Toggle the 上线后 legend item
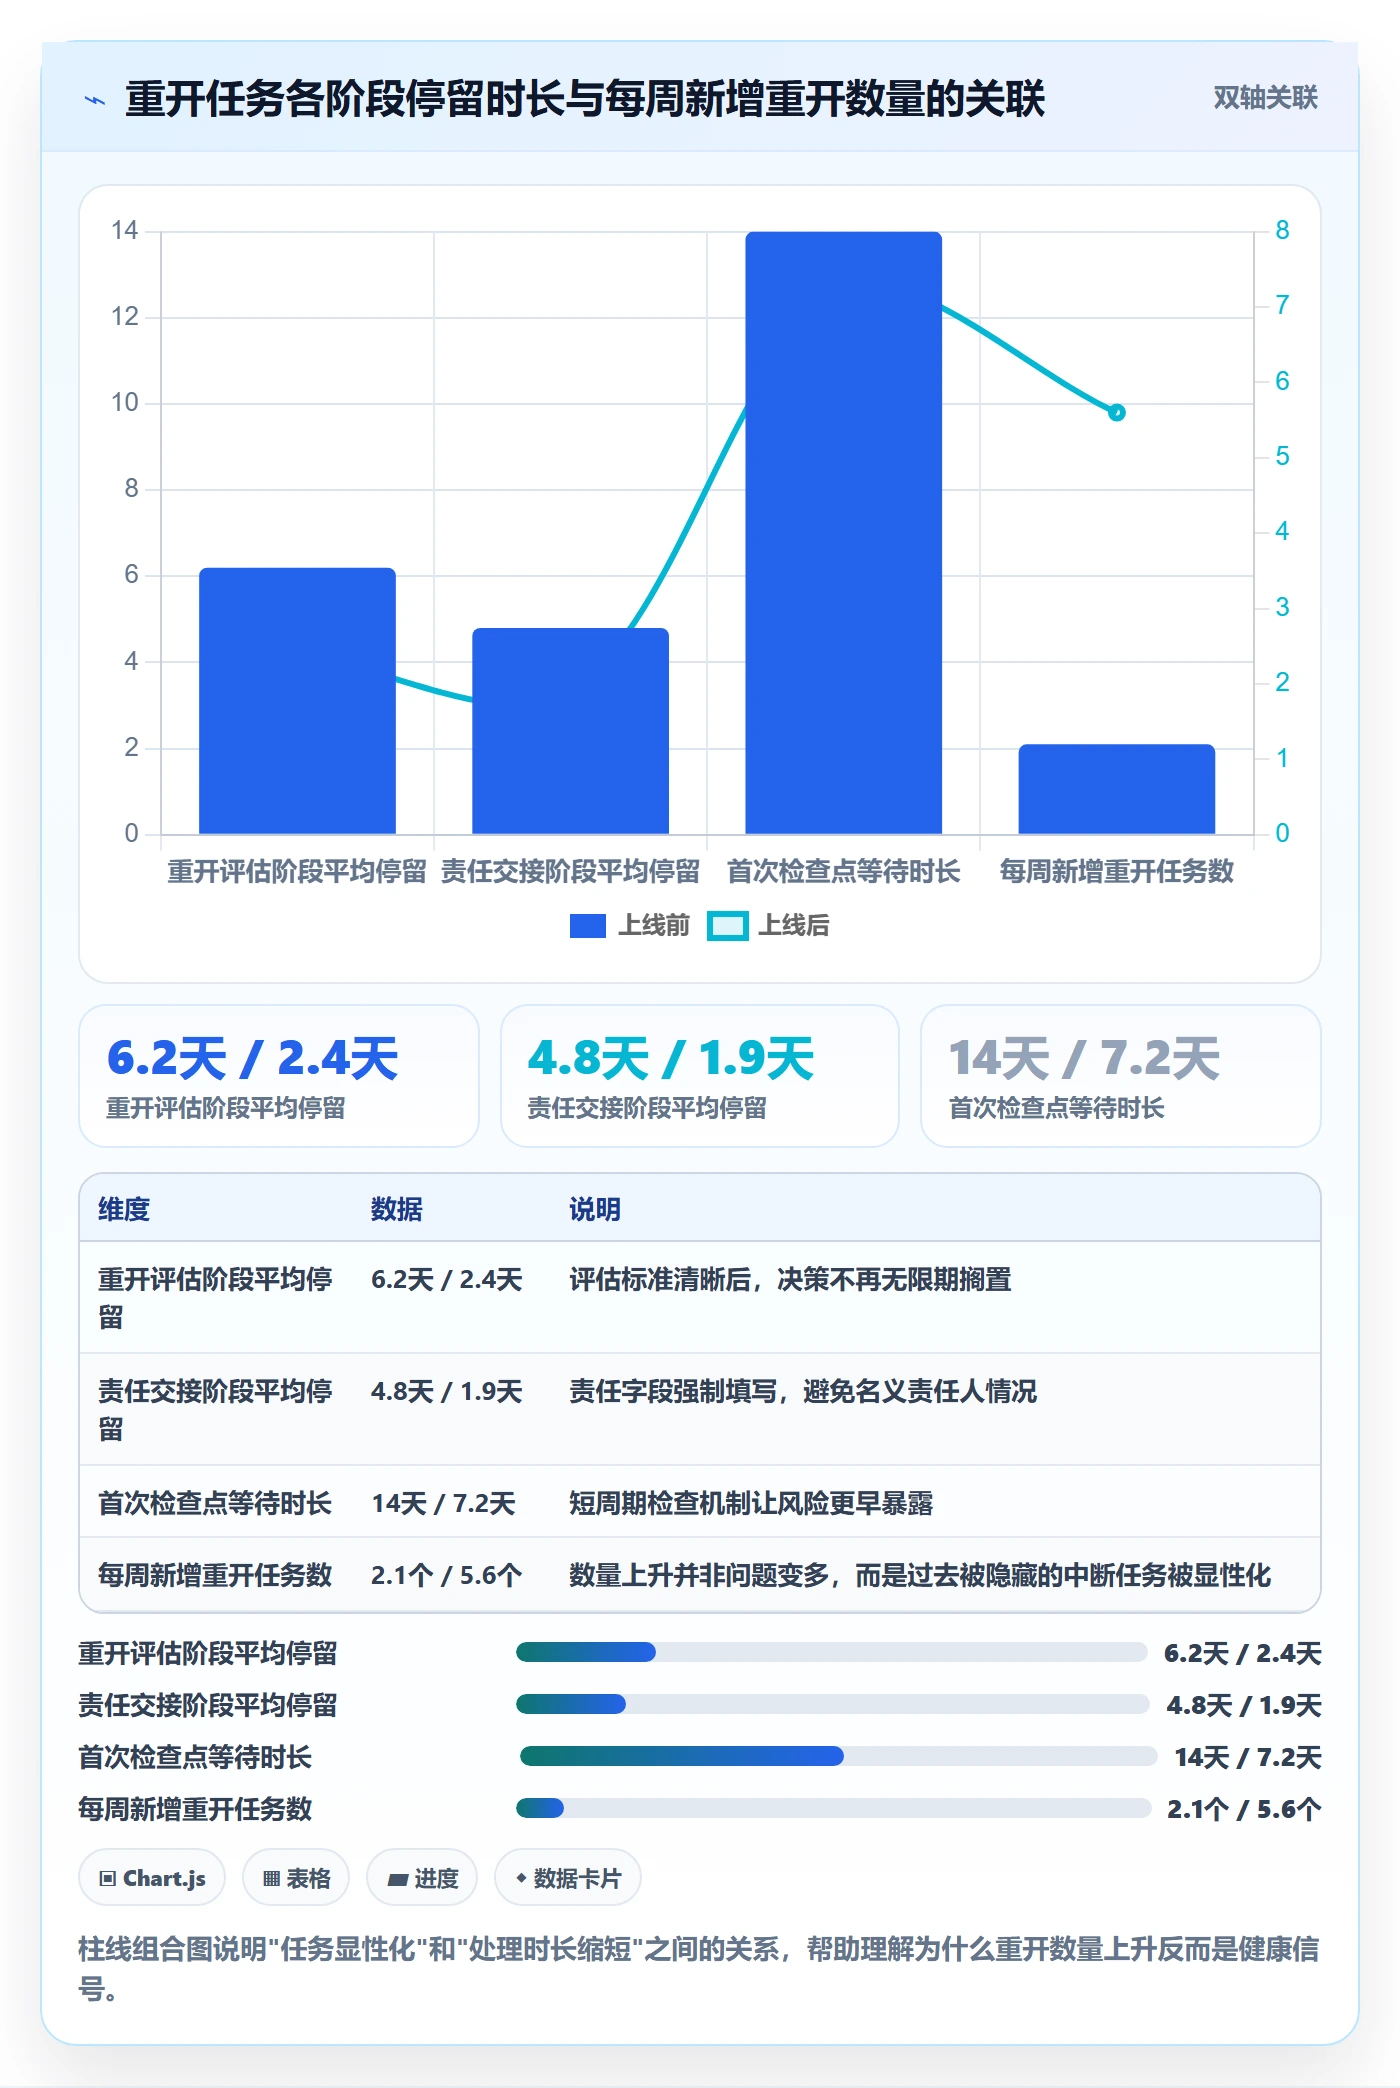The width and height of the screenshot is (1400, 2088). tap(768, 926)
